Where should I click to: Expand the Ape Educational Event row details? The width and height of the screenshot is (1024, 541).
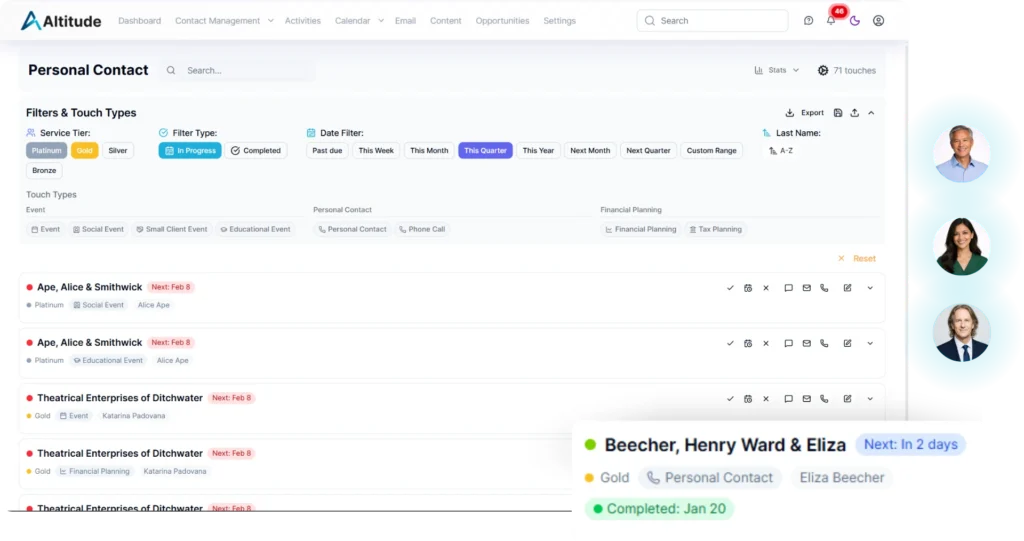[x=870, y=344]
